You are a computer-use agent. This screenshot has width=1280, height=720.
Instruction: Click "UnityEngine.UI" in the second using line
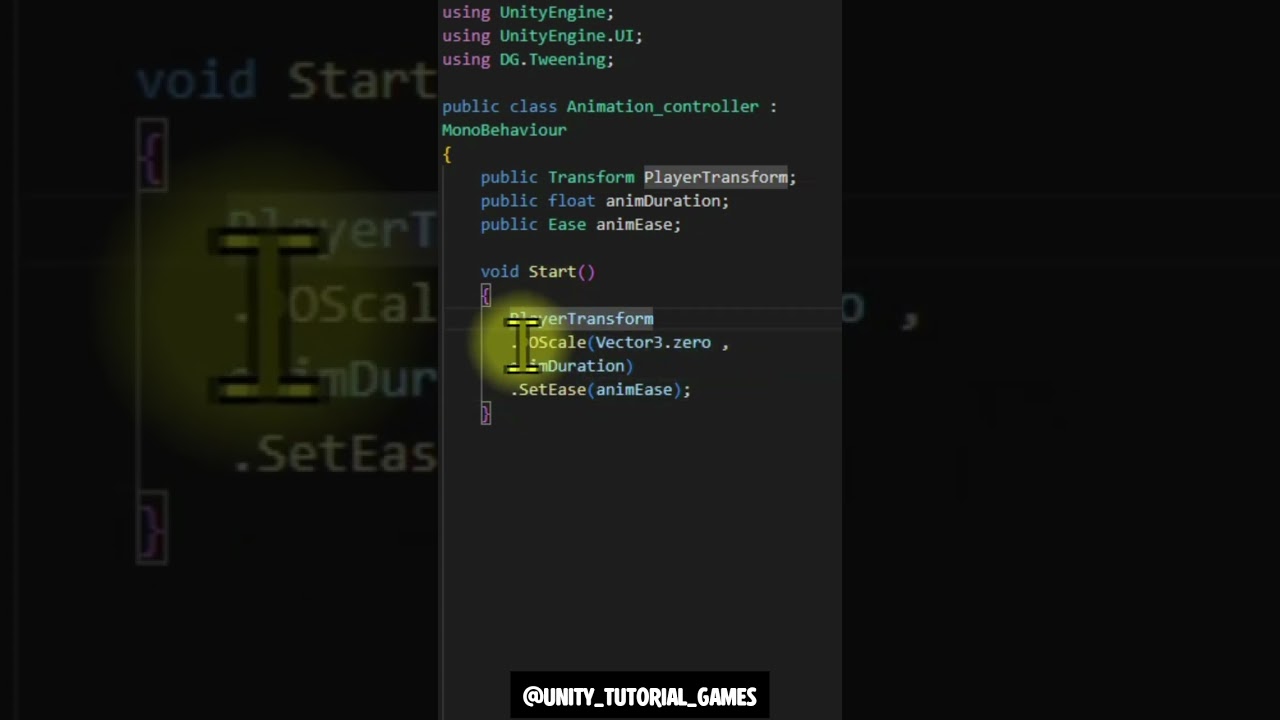coord(567,36)
